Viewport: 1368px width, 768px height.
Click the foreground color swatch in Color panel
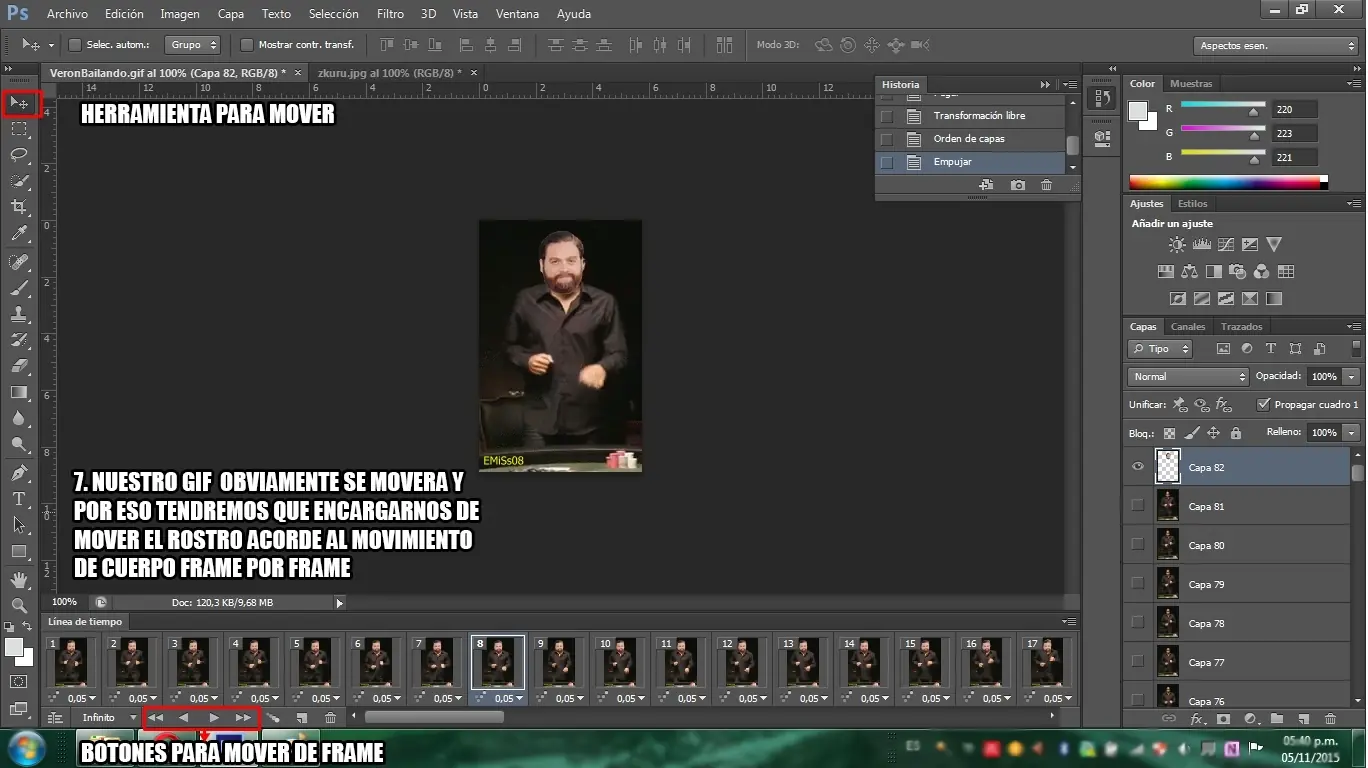(x=1138, y=111)
